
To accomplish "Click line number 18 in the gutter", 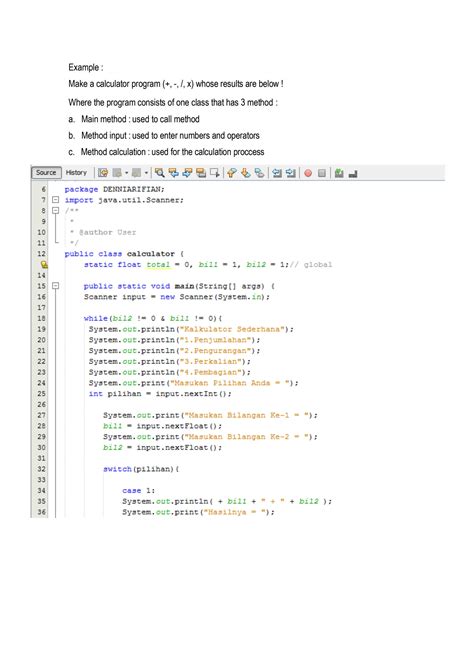I will (41, 318).
